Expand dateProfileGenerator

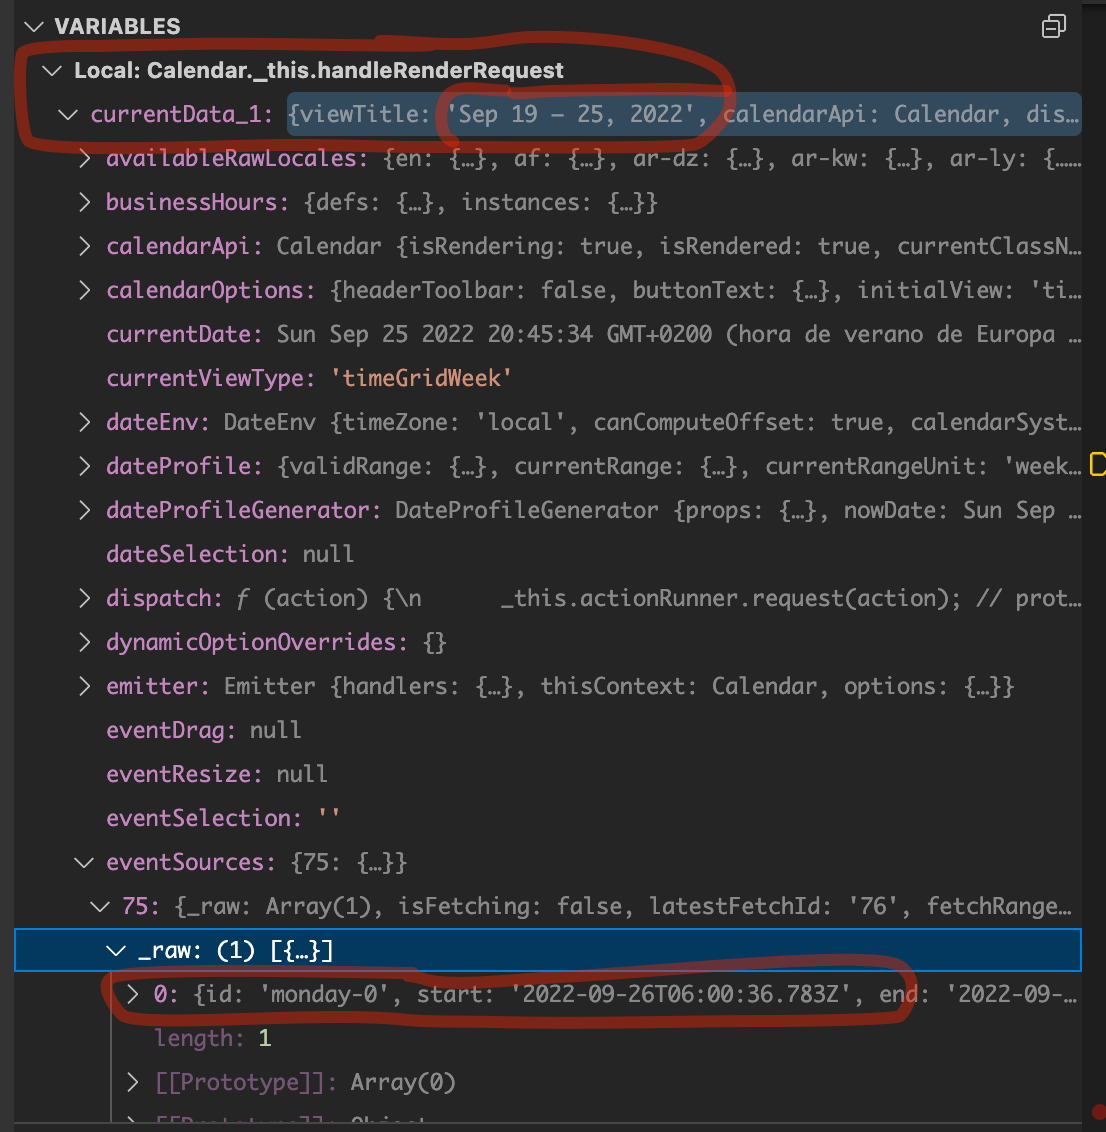click(x=84, y=510)
